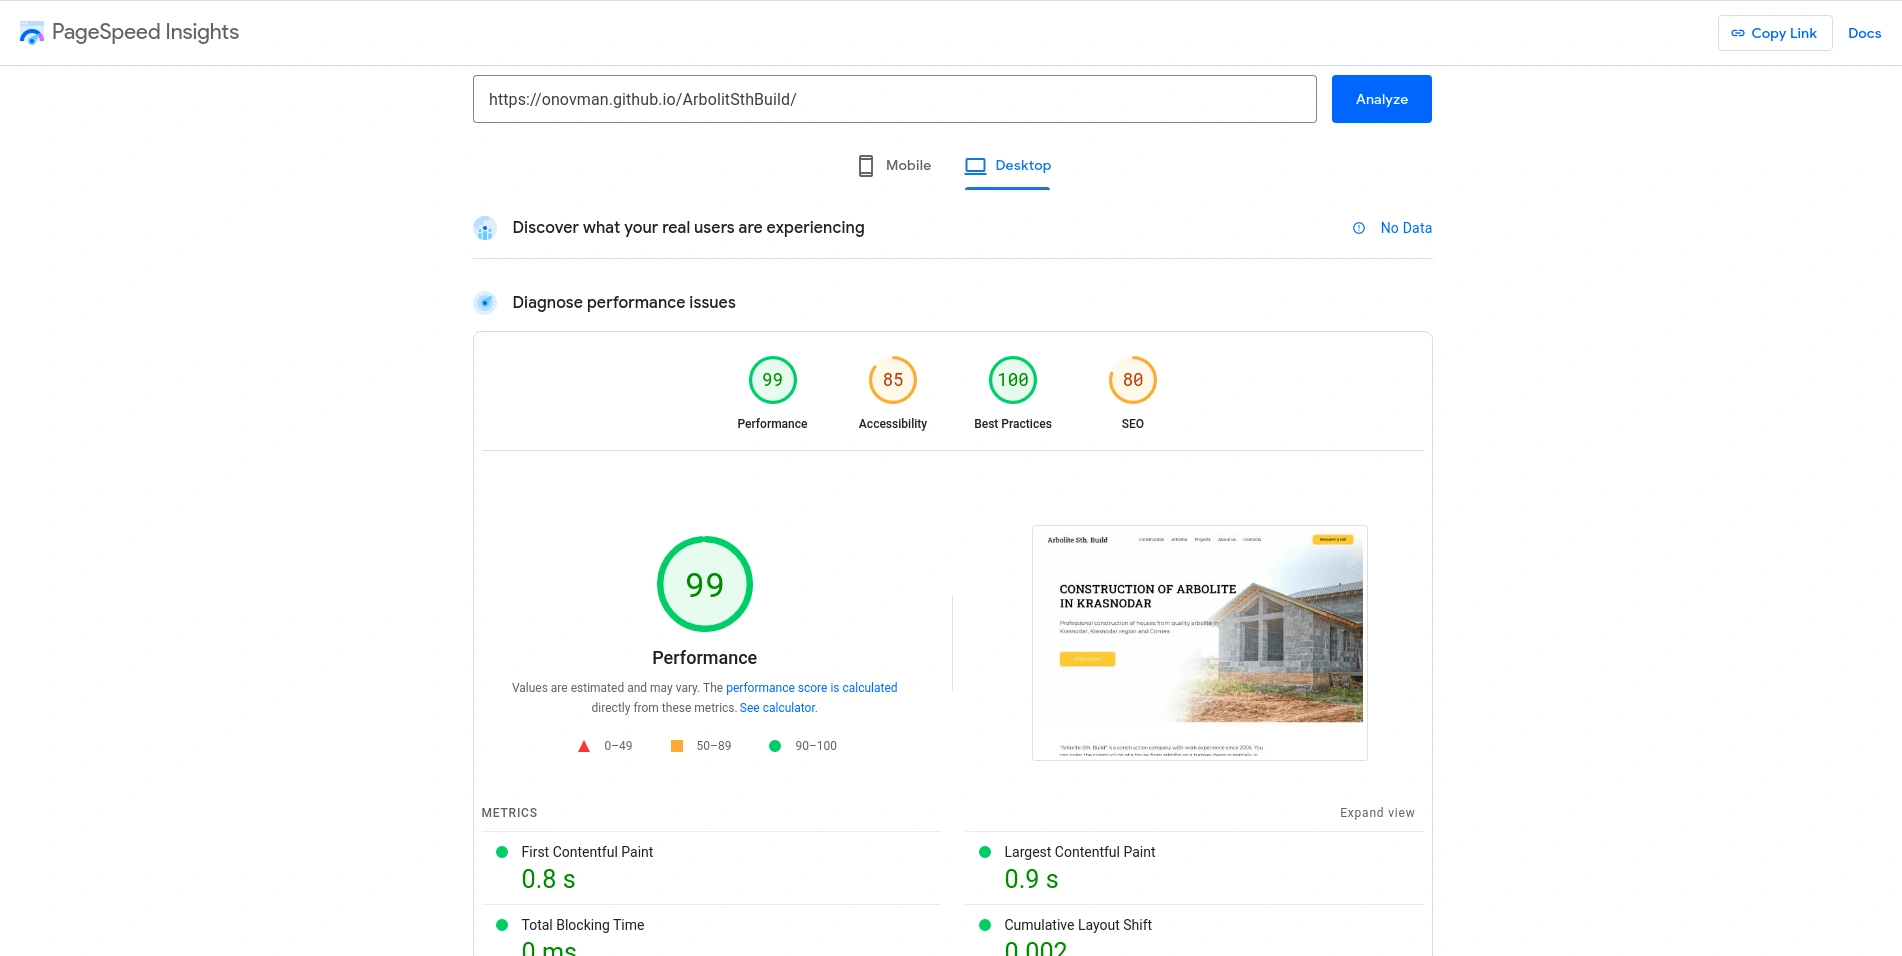This screenshot has height=956, width=1902.
Task: Open the Docs link
Action: 1865,33
